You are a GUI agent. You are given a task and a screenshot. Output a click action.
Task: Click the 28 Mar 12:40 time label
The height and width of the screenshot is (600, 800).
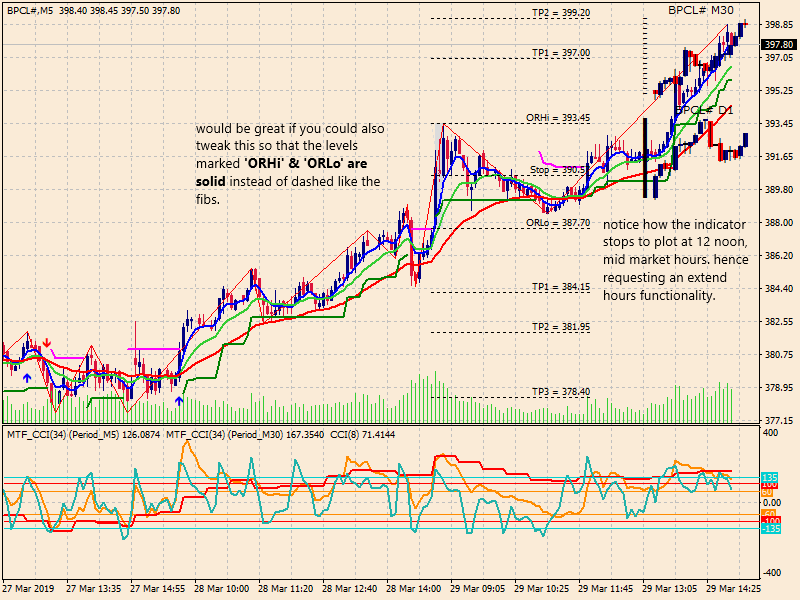click(349, 588)
